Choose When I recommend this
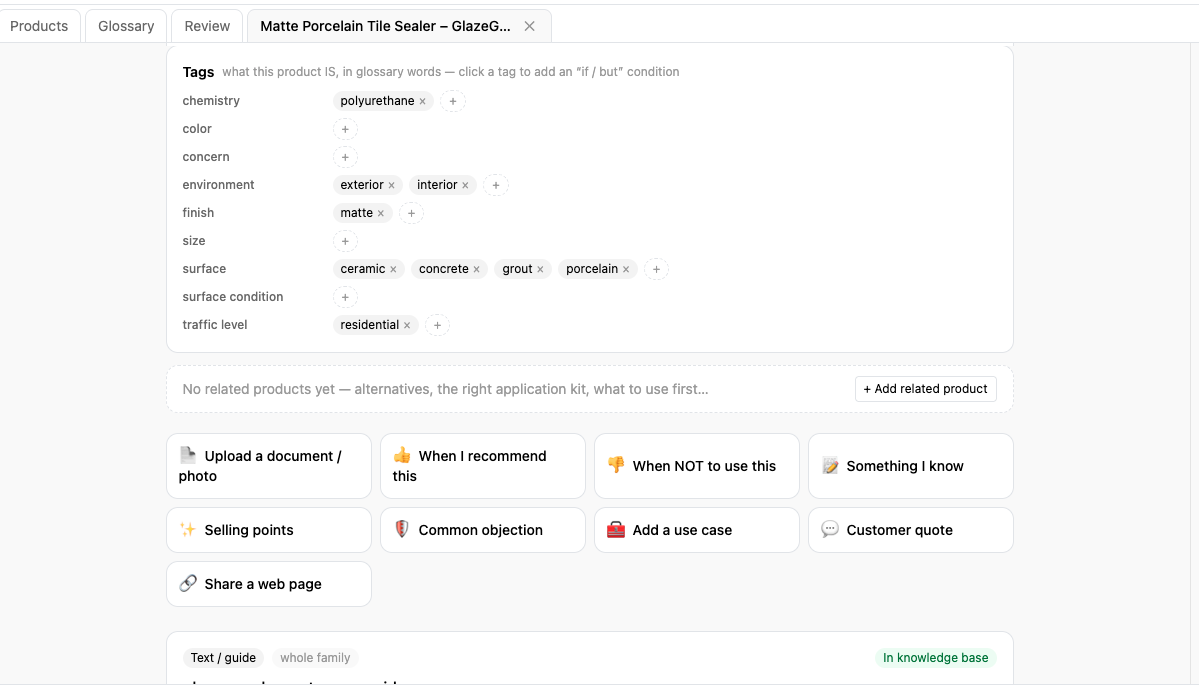 (x=483, y=466)
